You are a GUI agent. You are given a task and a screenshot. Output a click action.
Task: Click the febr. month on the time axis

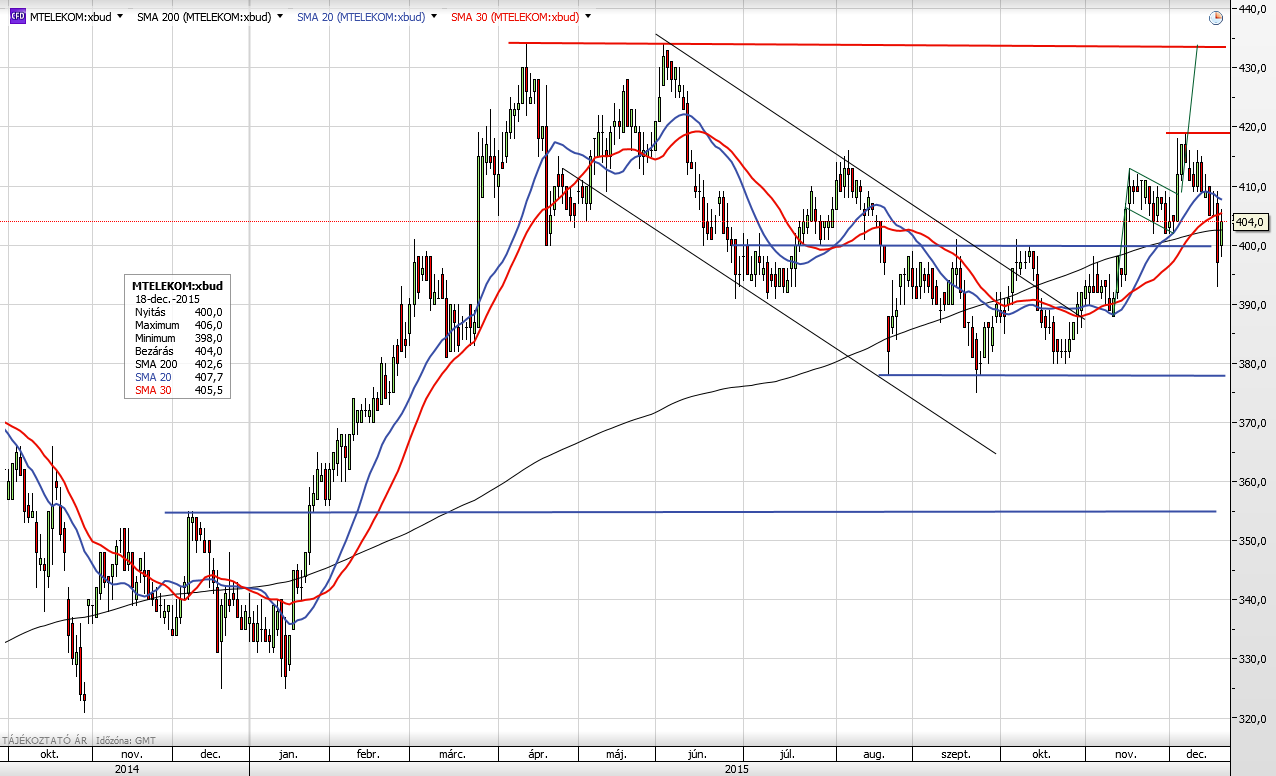369,754
